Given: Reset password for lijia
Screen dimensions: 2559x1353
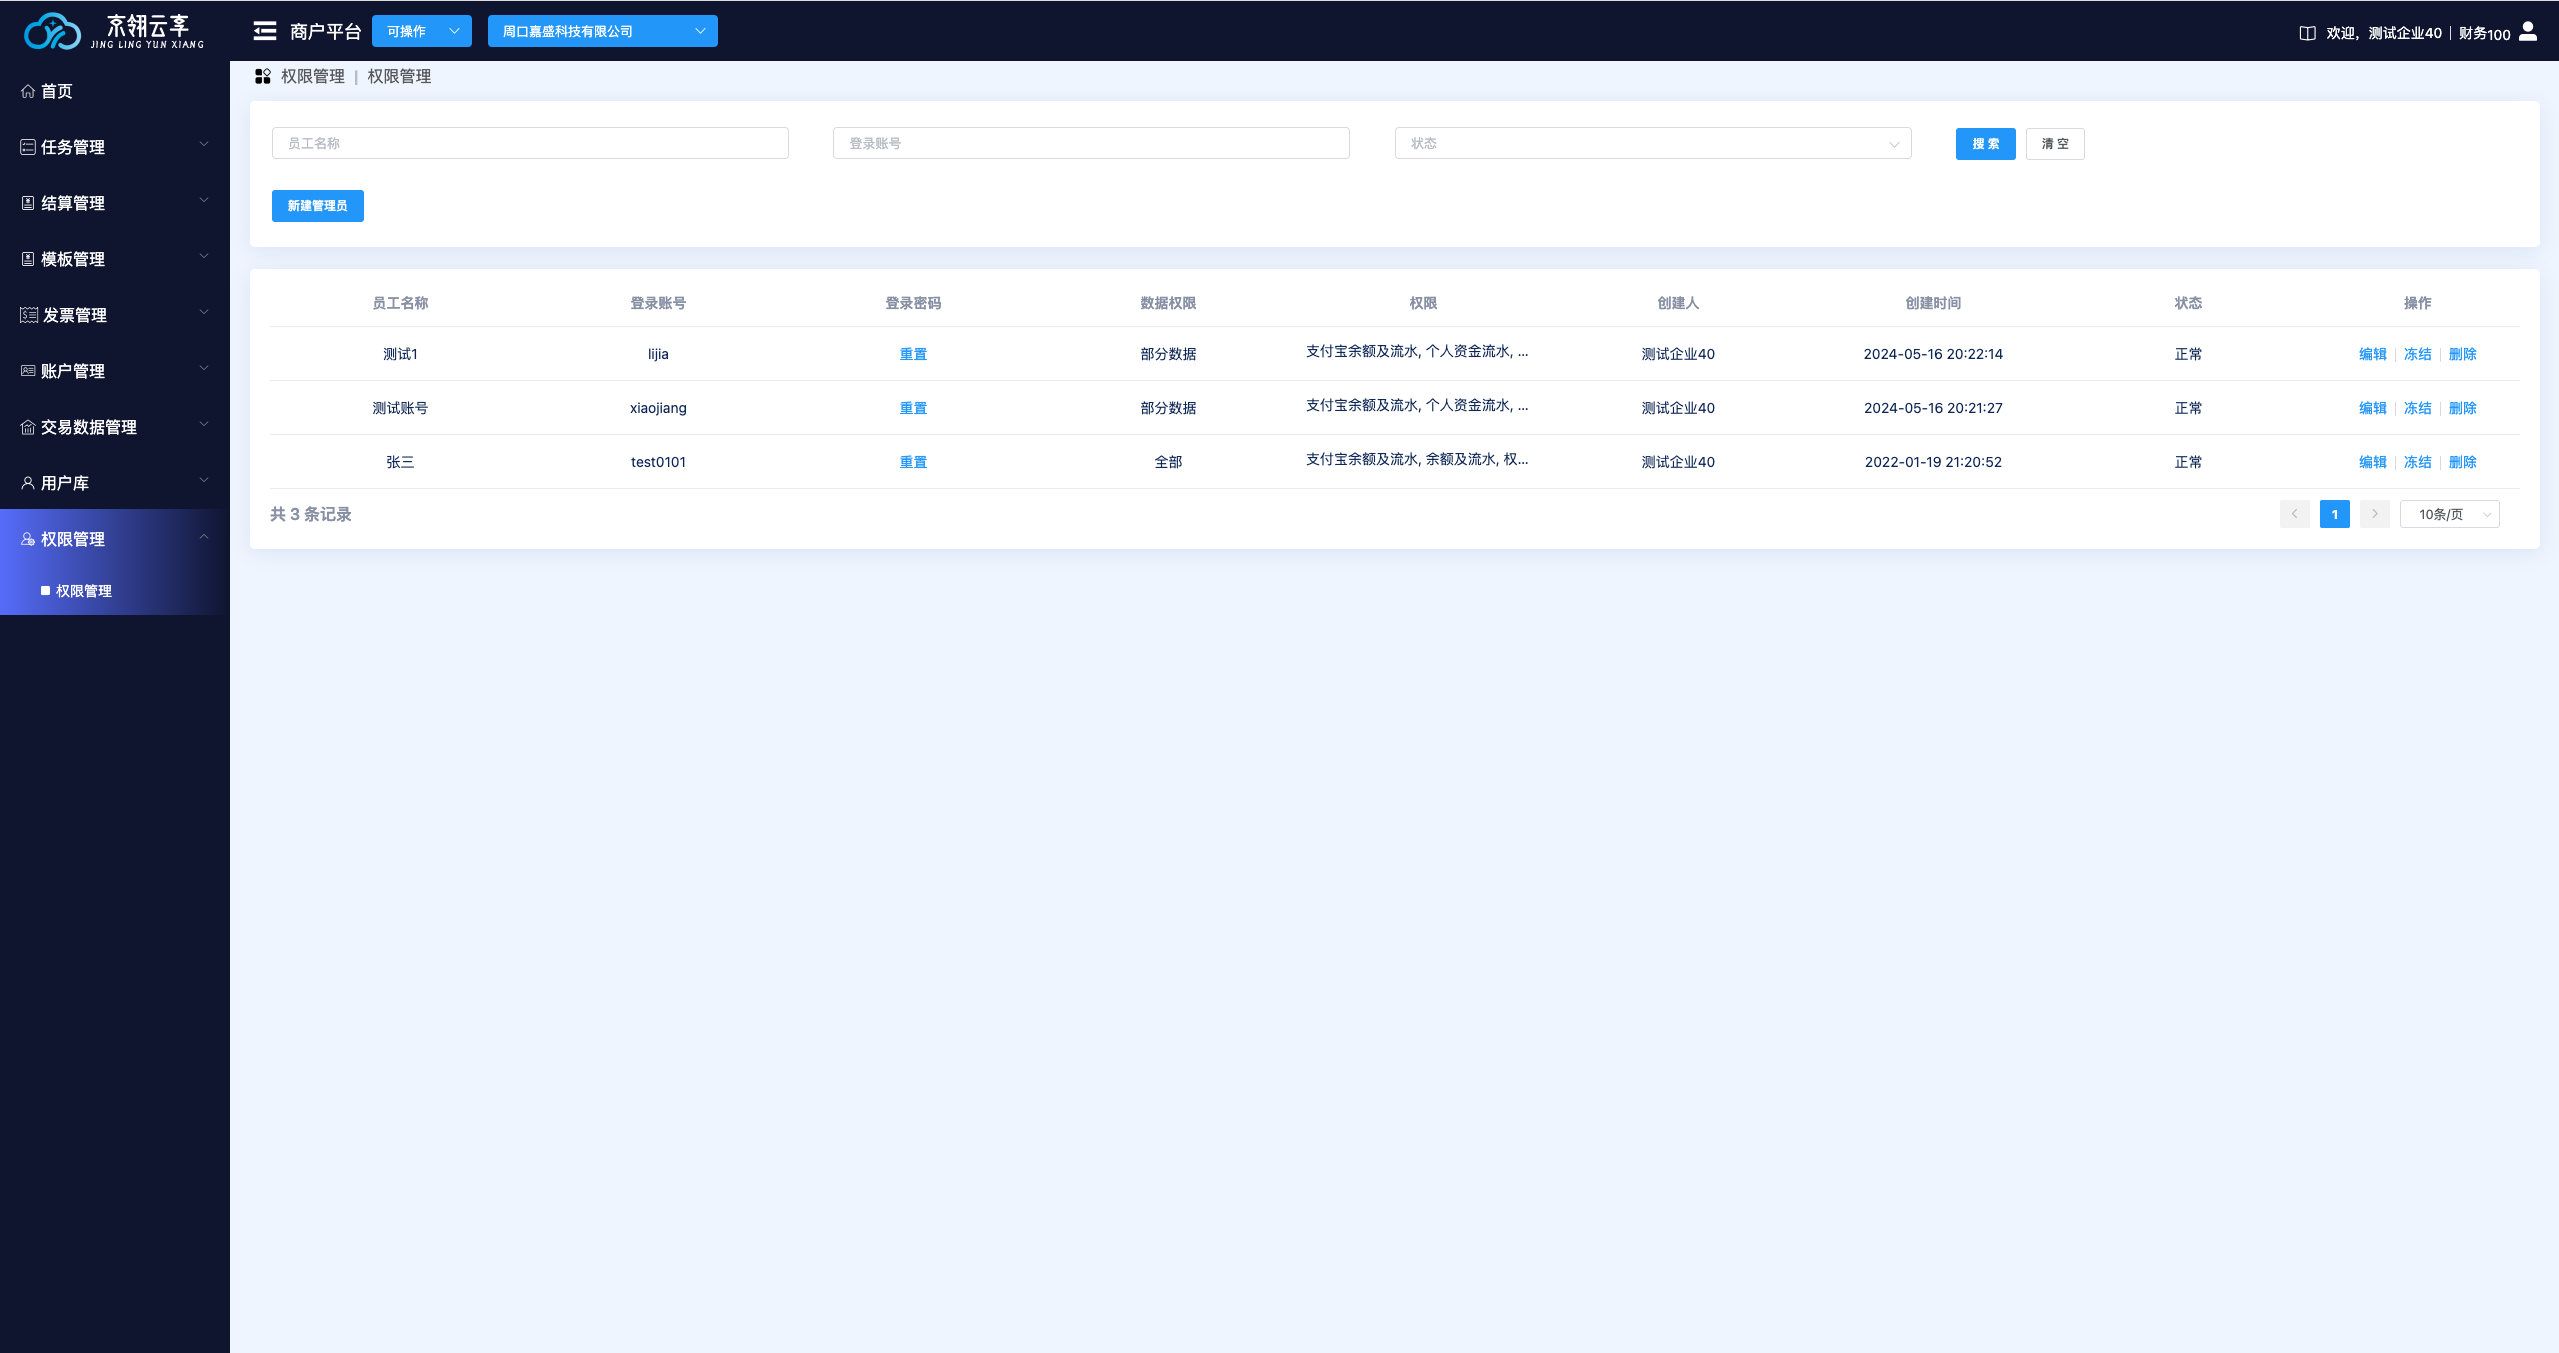Looking at the screenshot, I should tap(913, 354).
